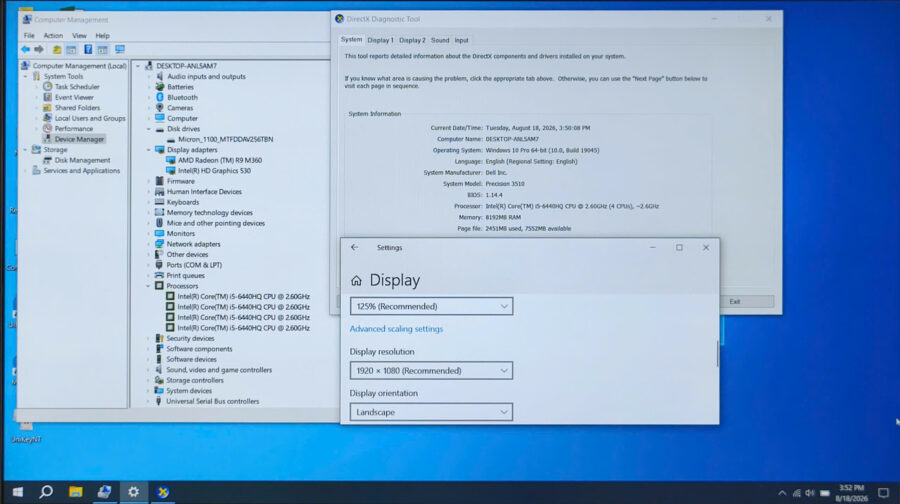Click the Security devices category icon

[x=159, y=339]
